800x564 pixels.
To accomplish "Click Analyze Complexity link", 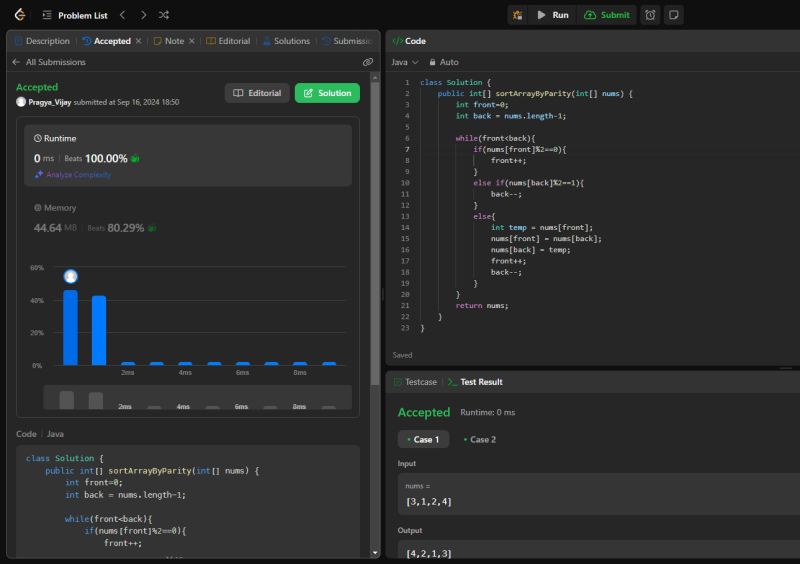I will point(72,175).
